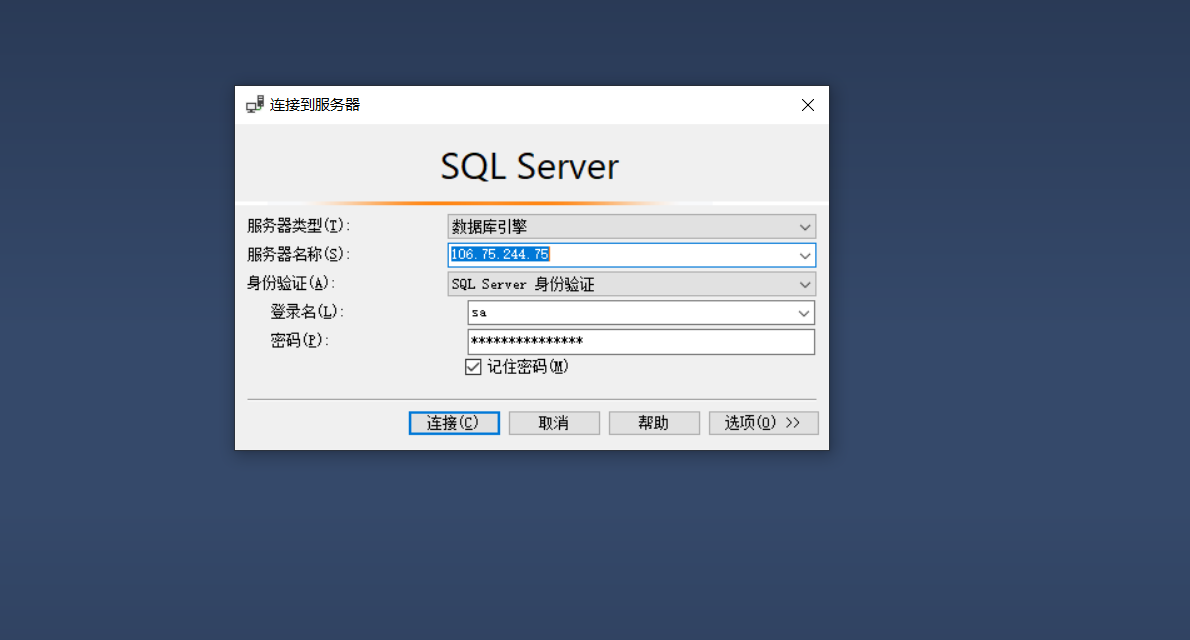The image size is (1190, 640).
Task: Open the 服务器类型 dropdown showing 数据库引擎
Action: 631,227
